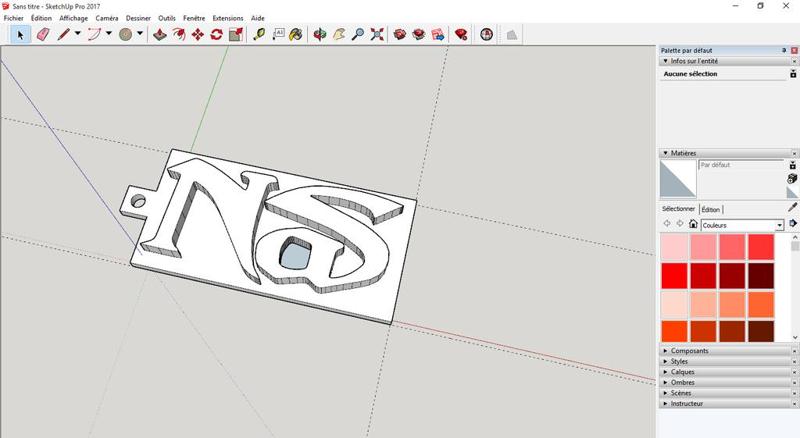Click the Send to LayOut icon
This screenshot has width=800, height=438.
(x=438, y=35)
